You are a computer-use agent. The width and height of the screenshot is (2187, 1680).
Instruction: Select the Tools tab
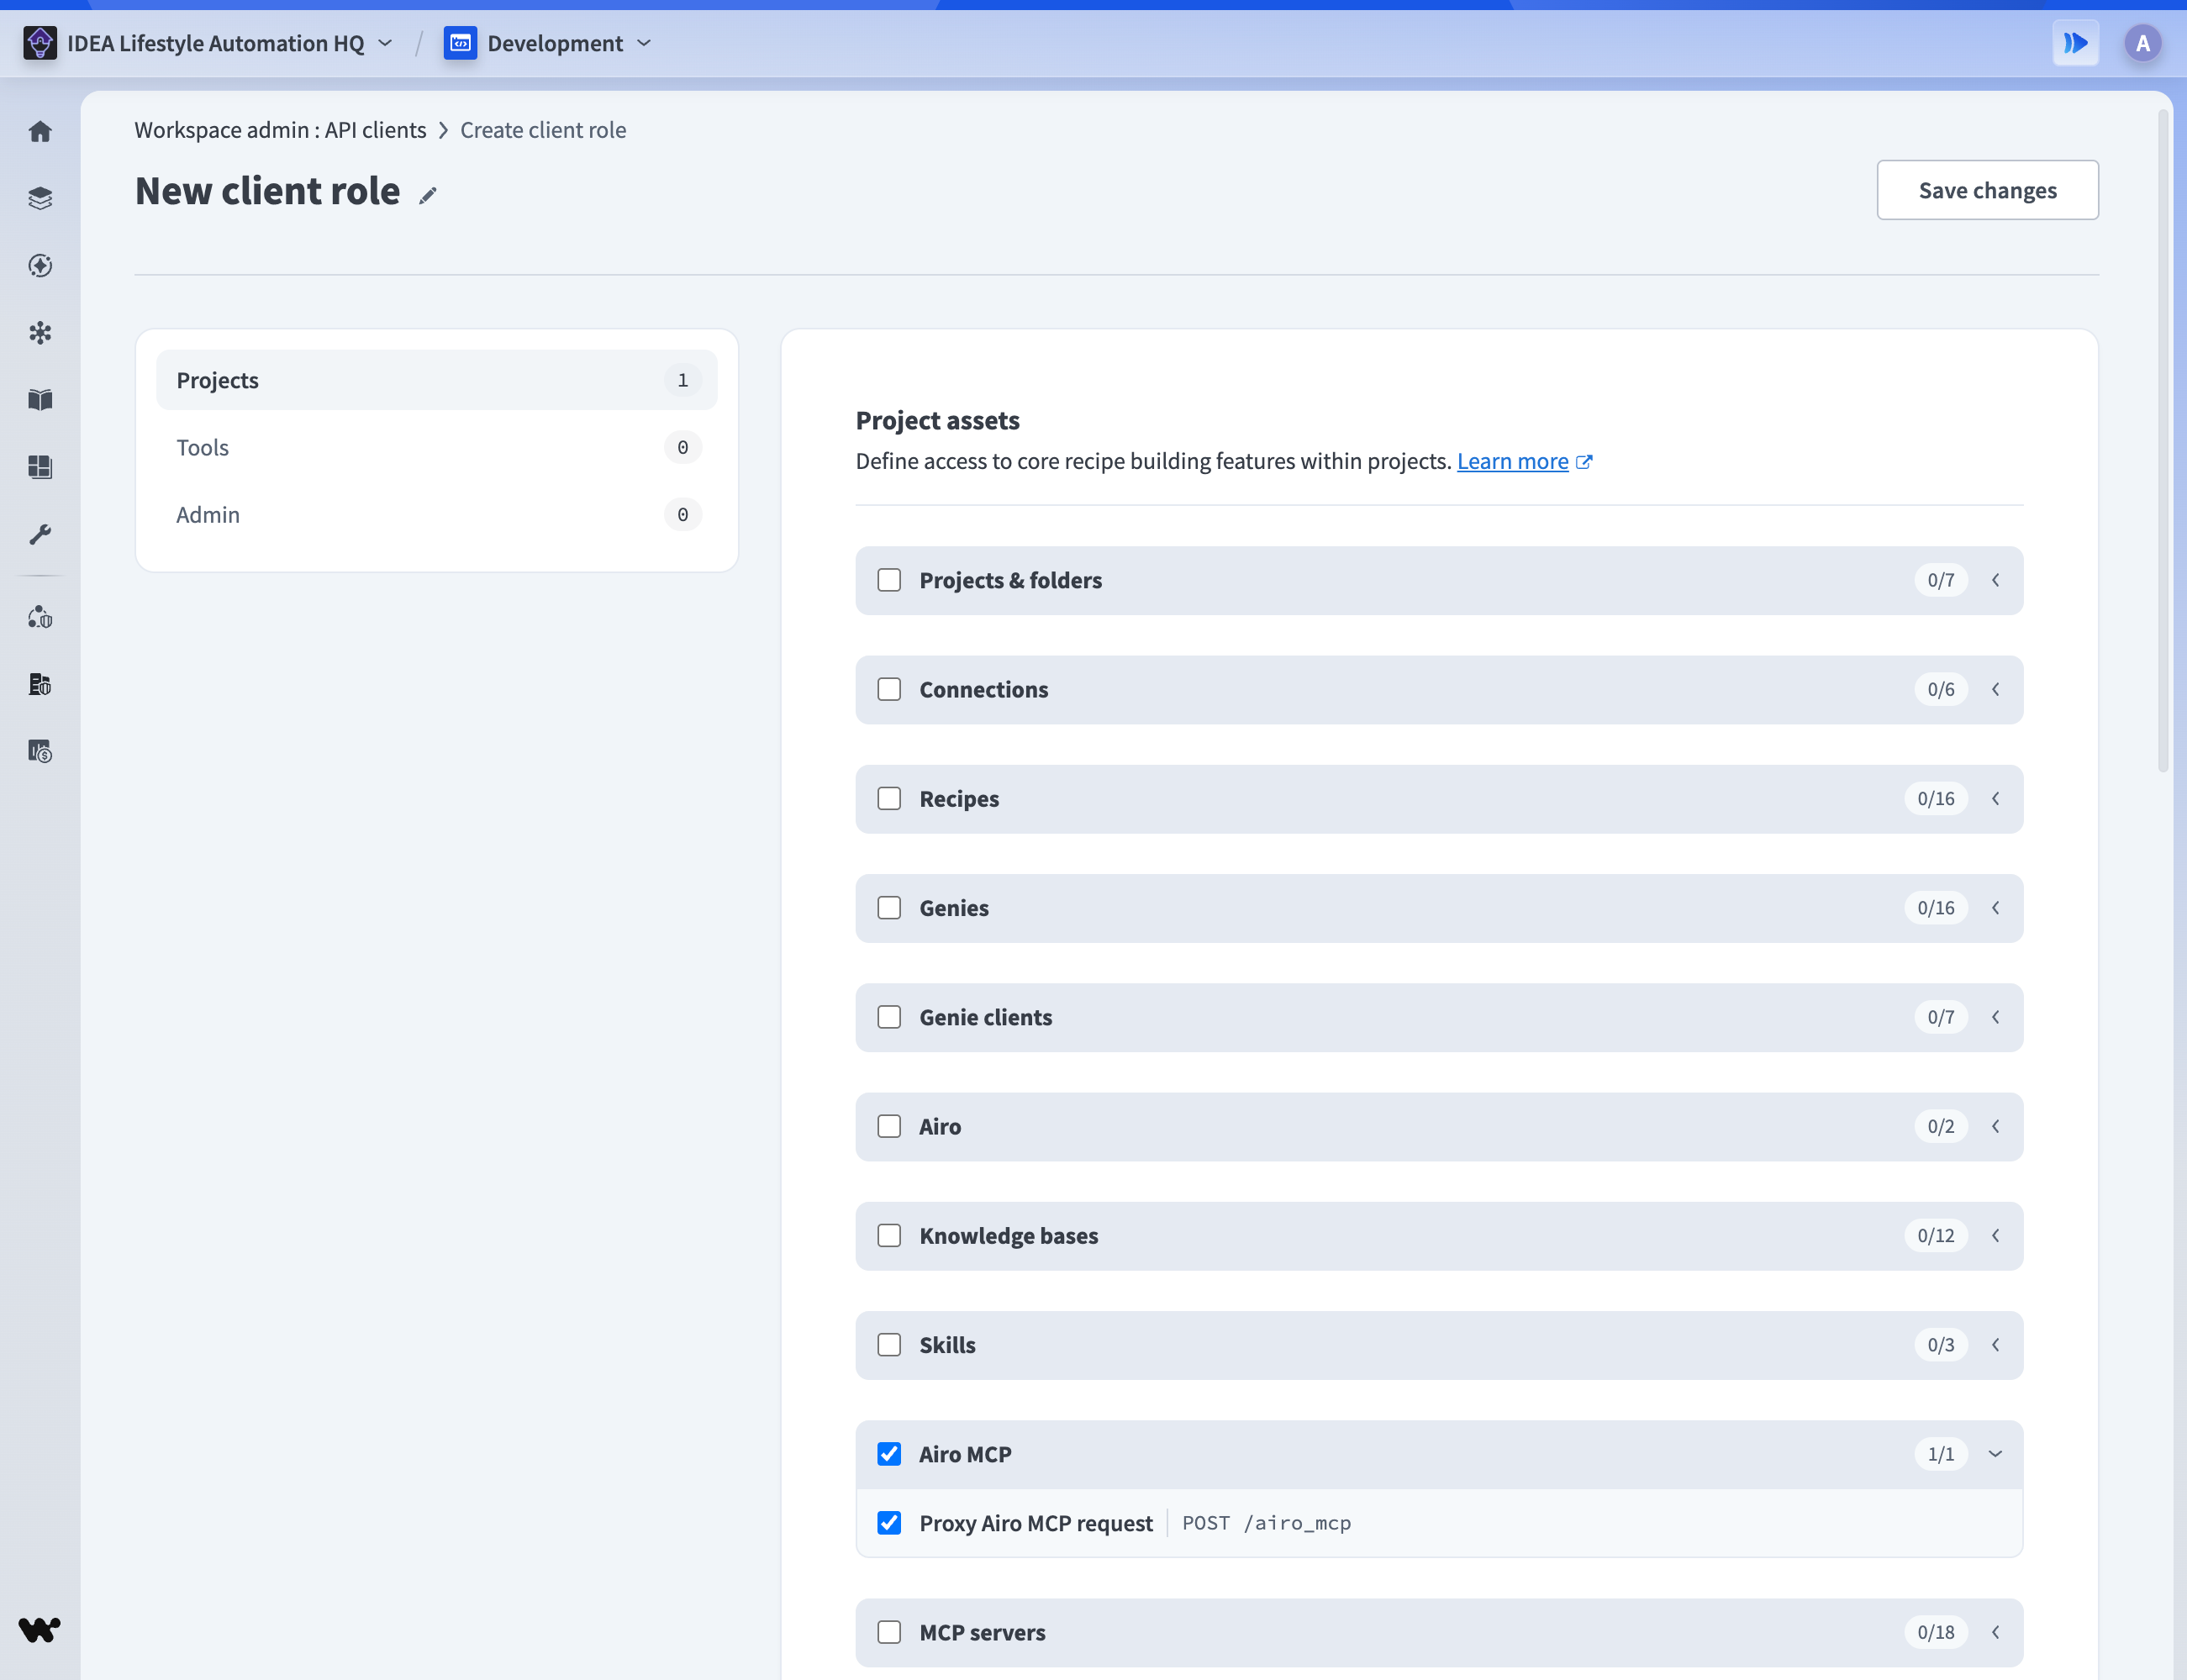pos(437,447)
